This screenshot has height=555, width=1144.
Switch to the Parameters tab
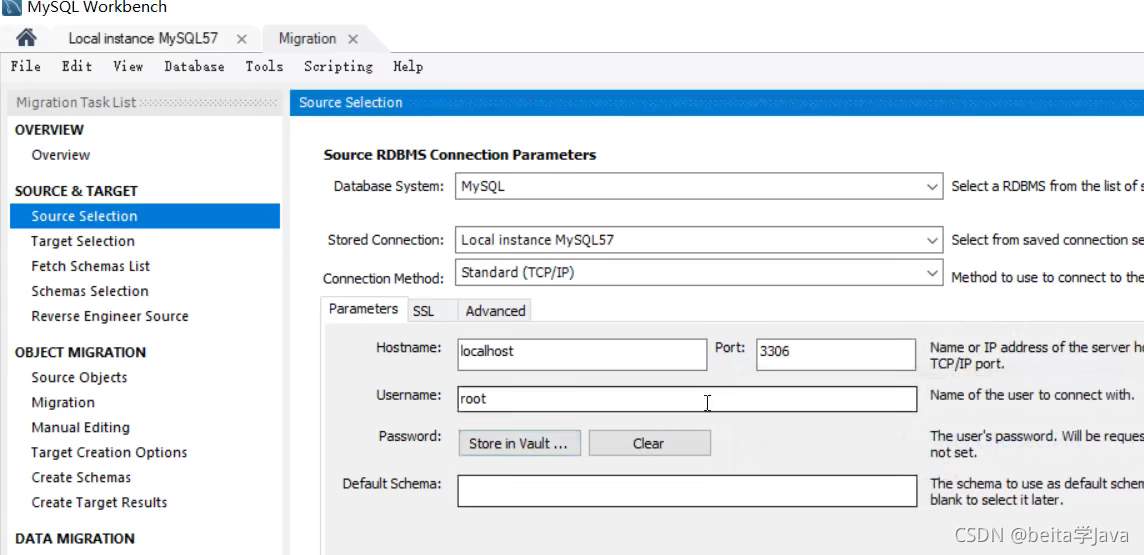363,309
